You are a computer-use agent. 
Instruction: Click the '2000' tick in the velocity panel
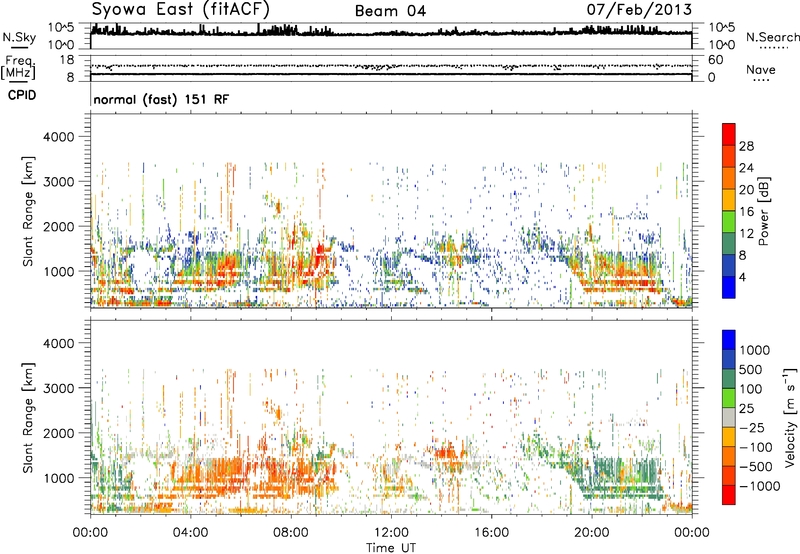[58, 433]
